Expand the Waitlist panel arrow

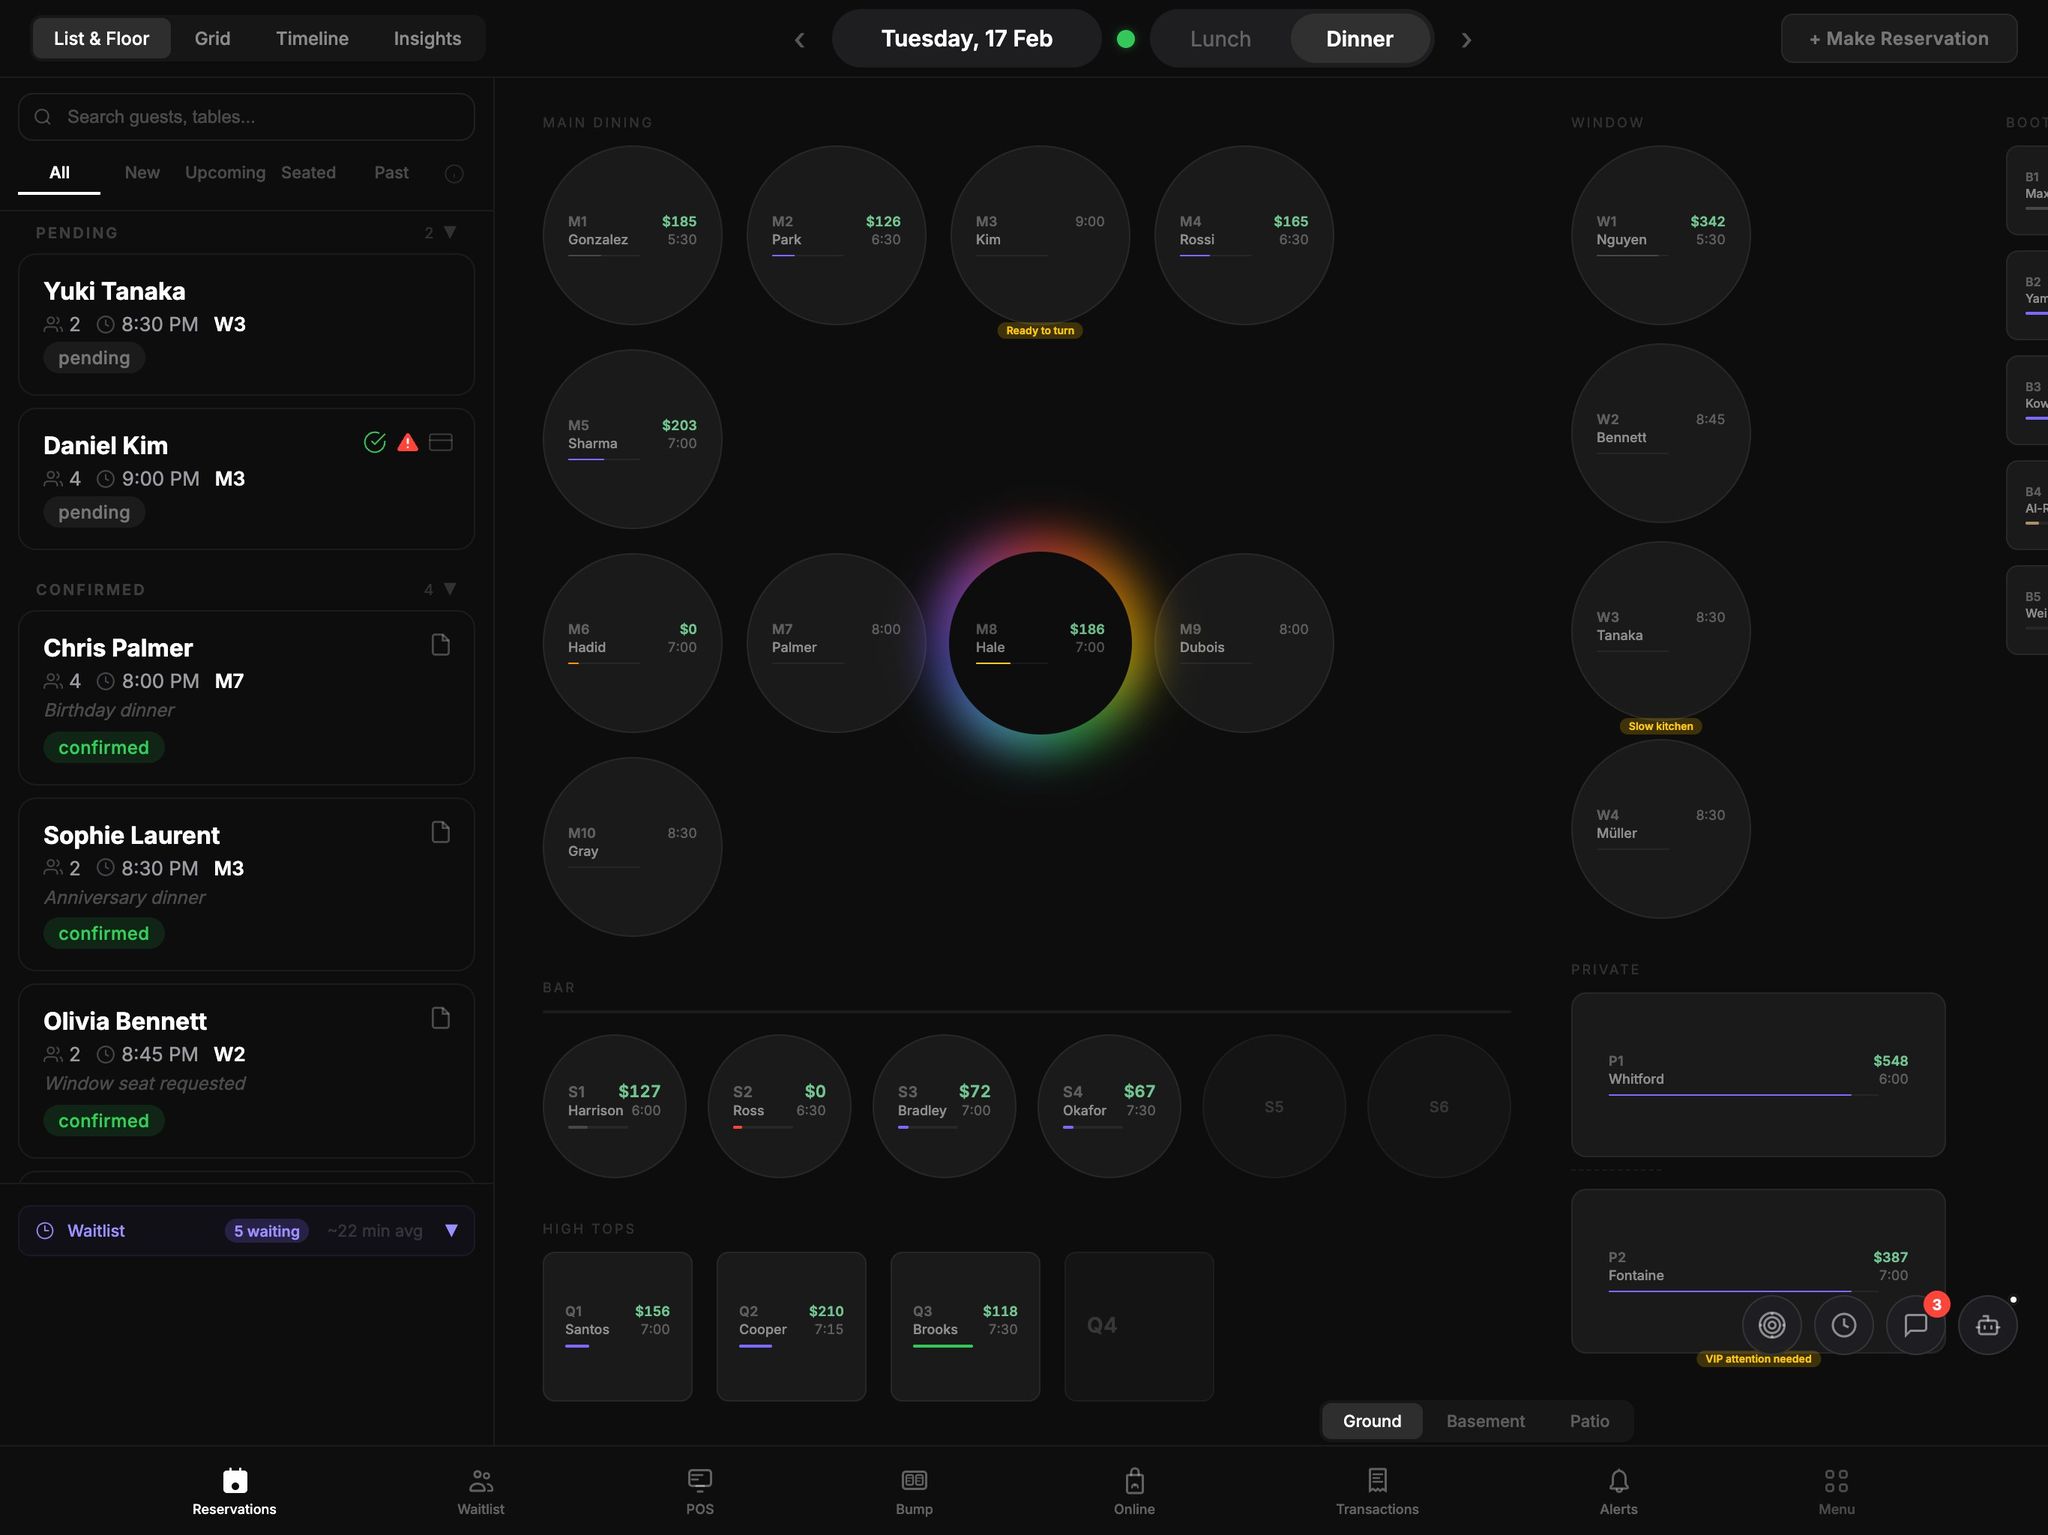pos(451,1231)
